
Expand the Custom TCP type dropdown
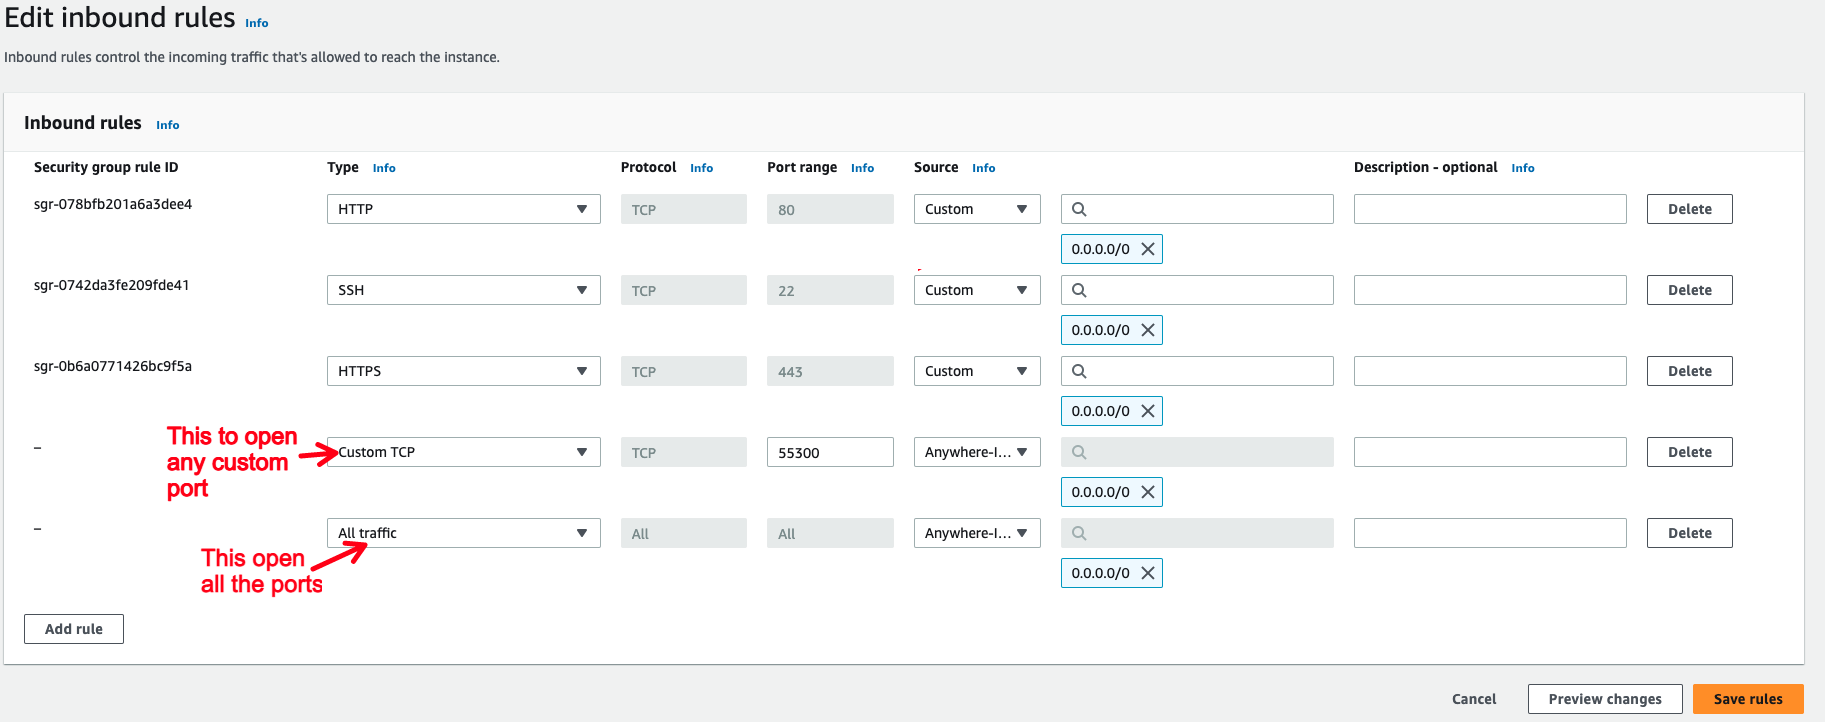(463, 452)
